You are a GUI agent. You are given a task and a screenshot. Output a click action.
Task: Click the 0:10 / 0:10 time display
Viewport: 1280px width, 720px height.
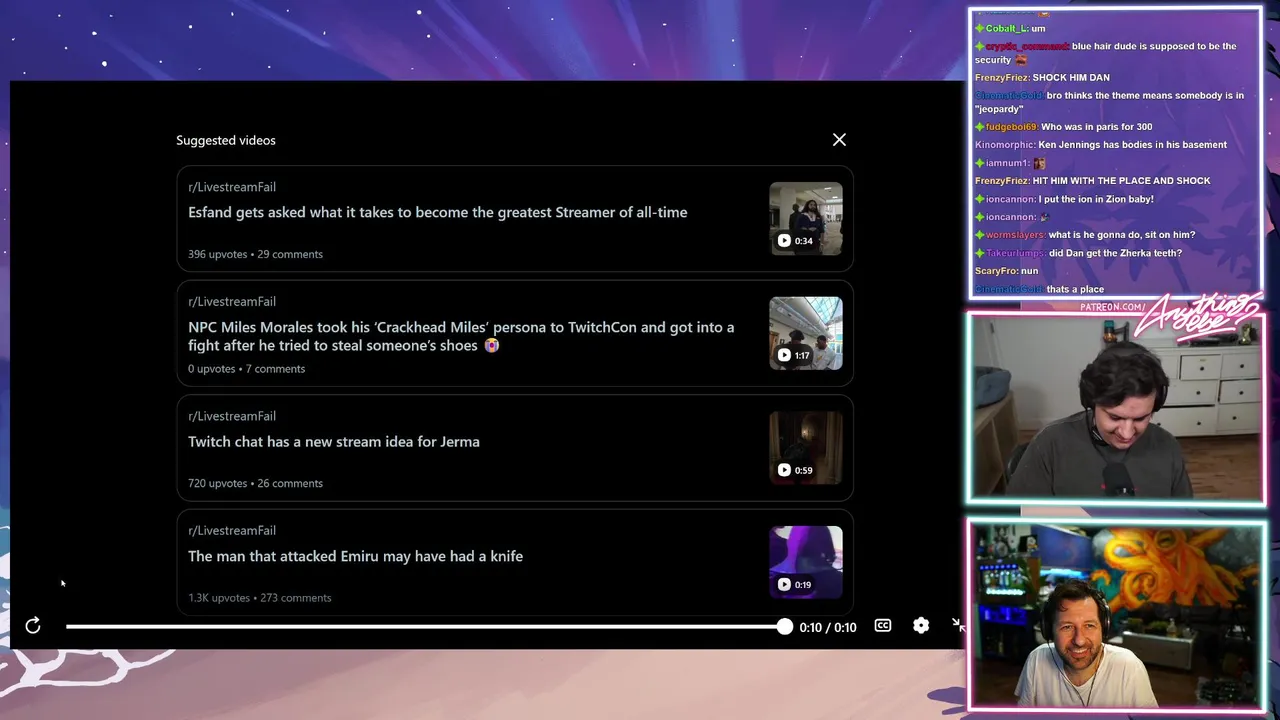point(828,627)
